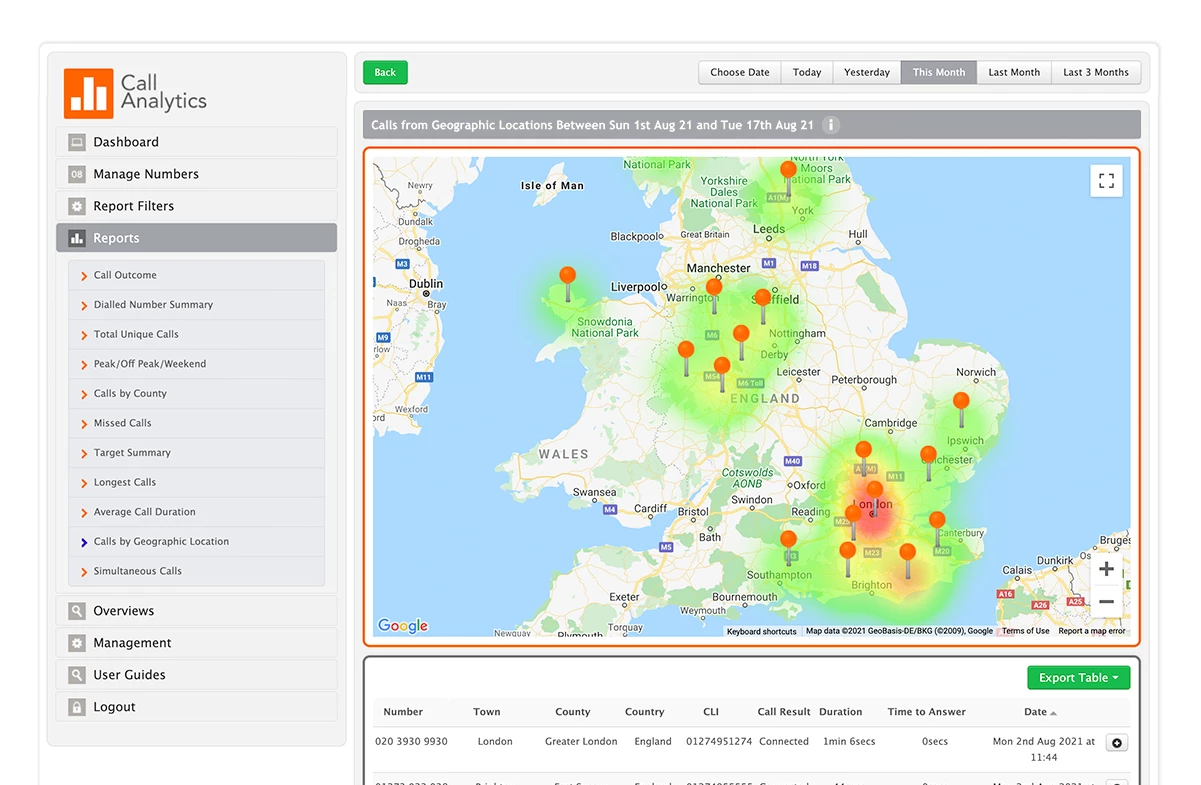Select the Last 3 Months tab
Image resolution: width=1201 pixels, height=785 pixels.
tap(1095, 72)
